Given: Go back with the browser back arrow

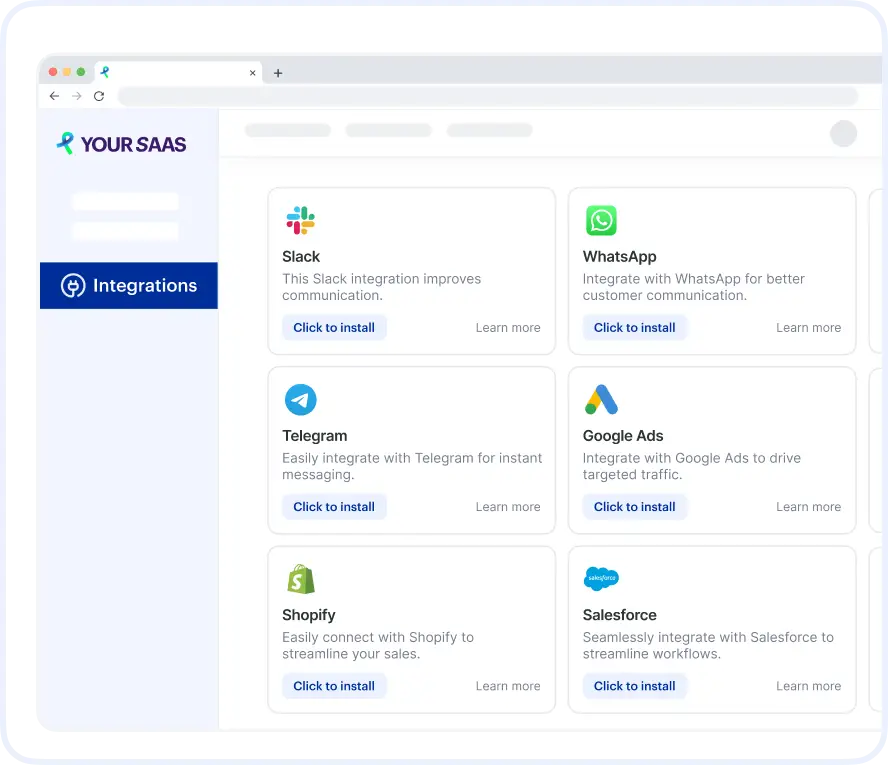Looking at the screenshot, I should (54, 96).
